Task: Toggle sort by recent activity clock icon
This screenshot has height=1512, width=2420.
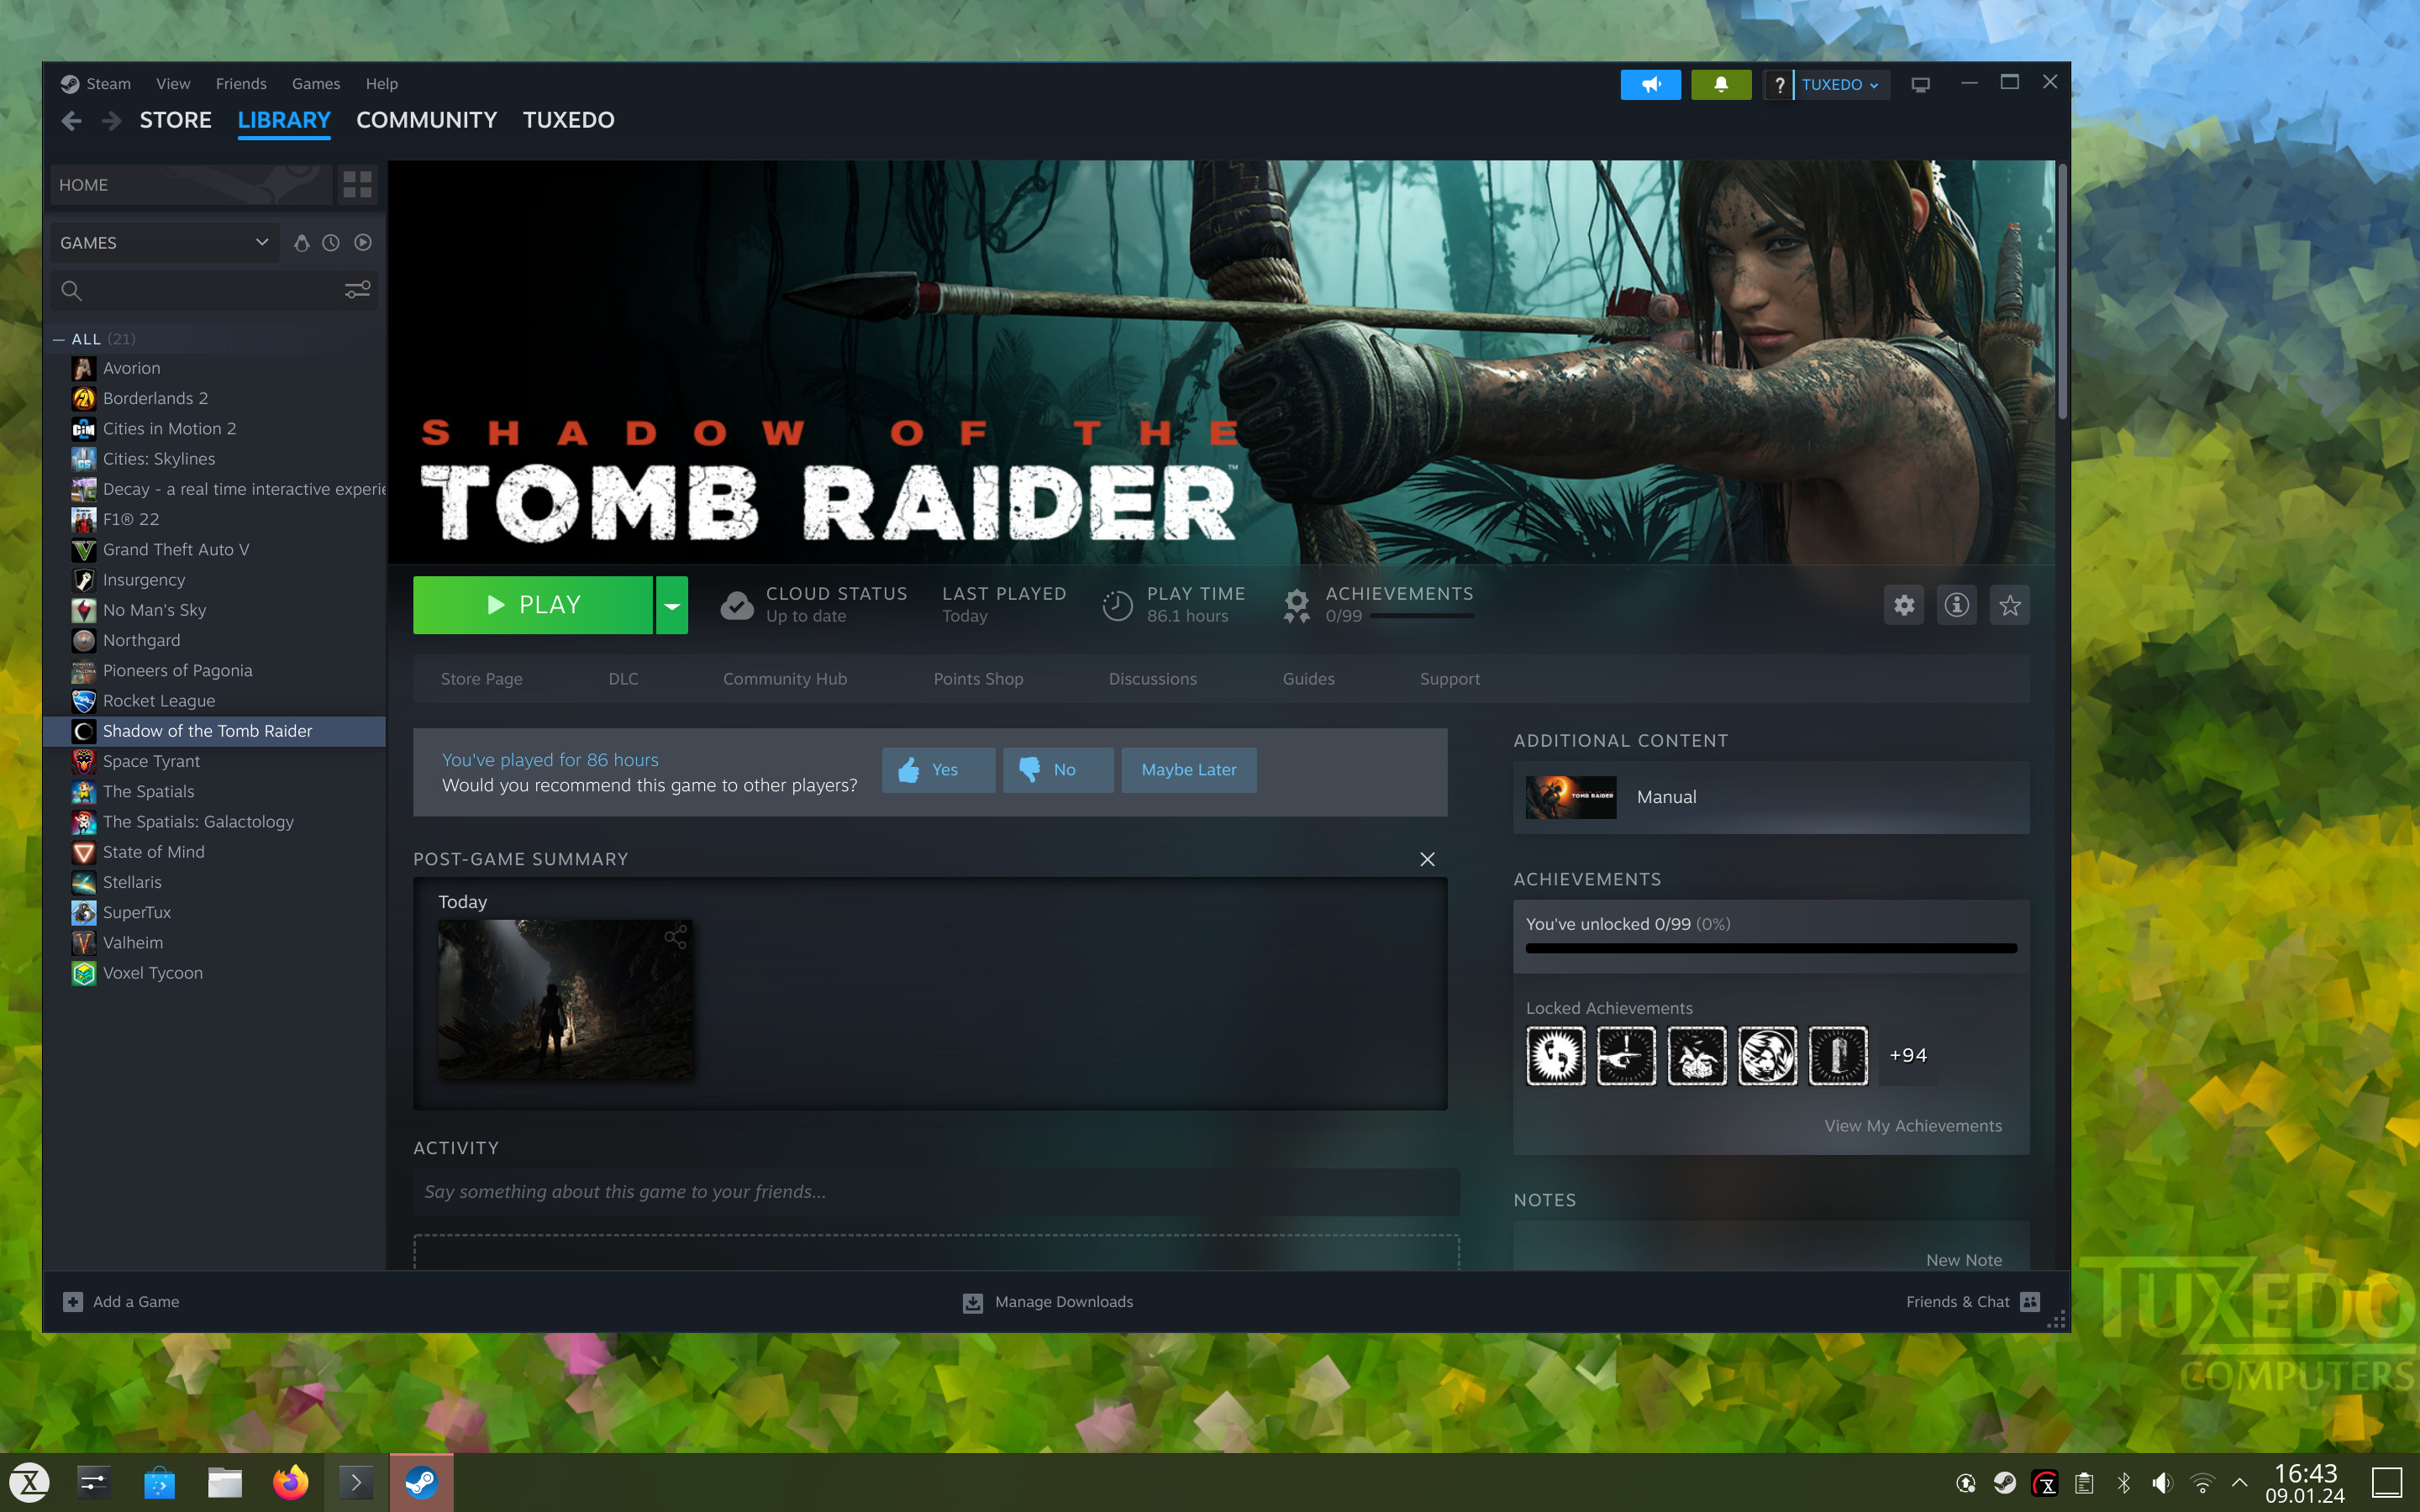Action: point(331,242)
